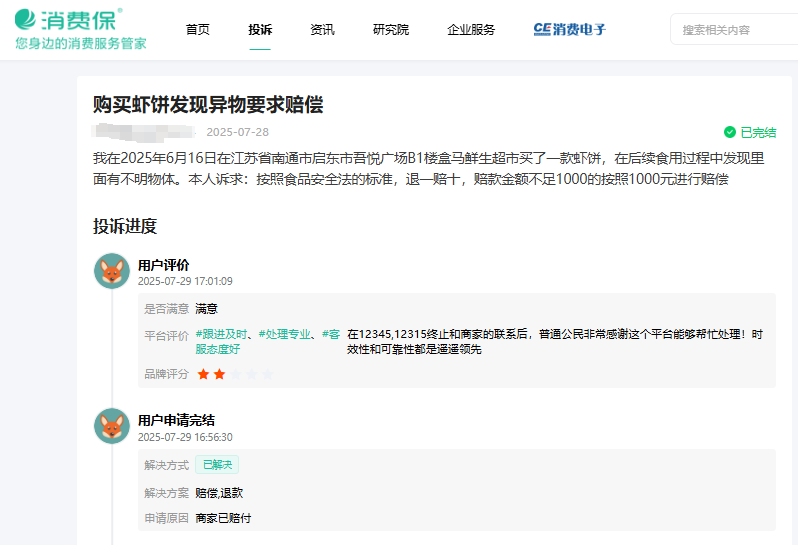Click the third empty rating star
Image resolution: width=798 pixels, height=545 pixels.
[x=235, y=375]
